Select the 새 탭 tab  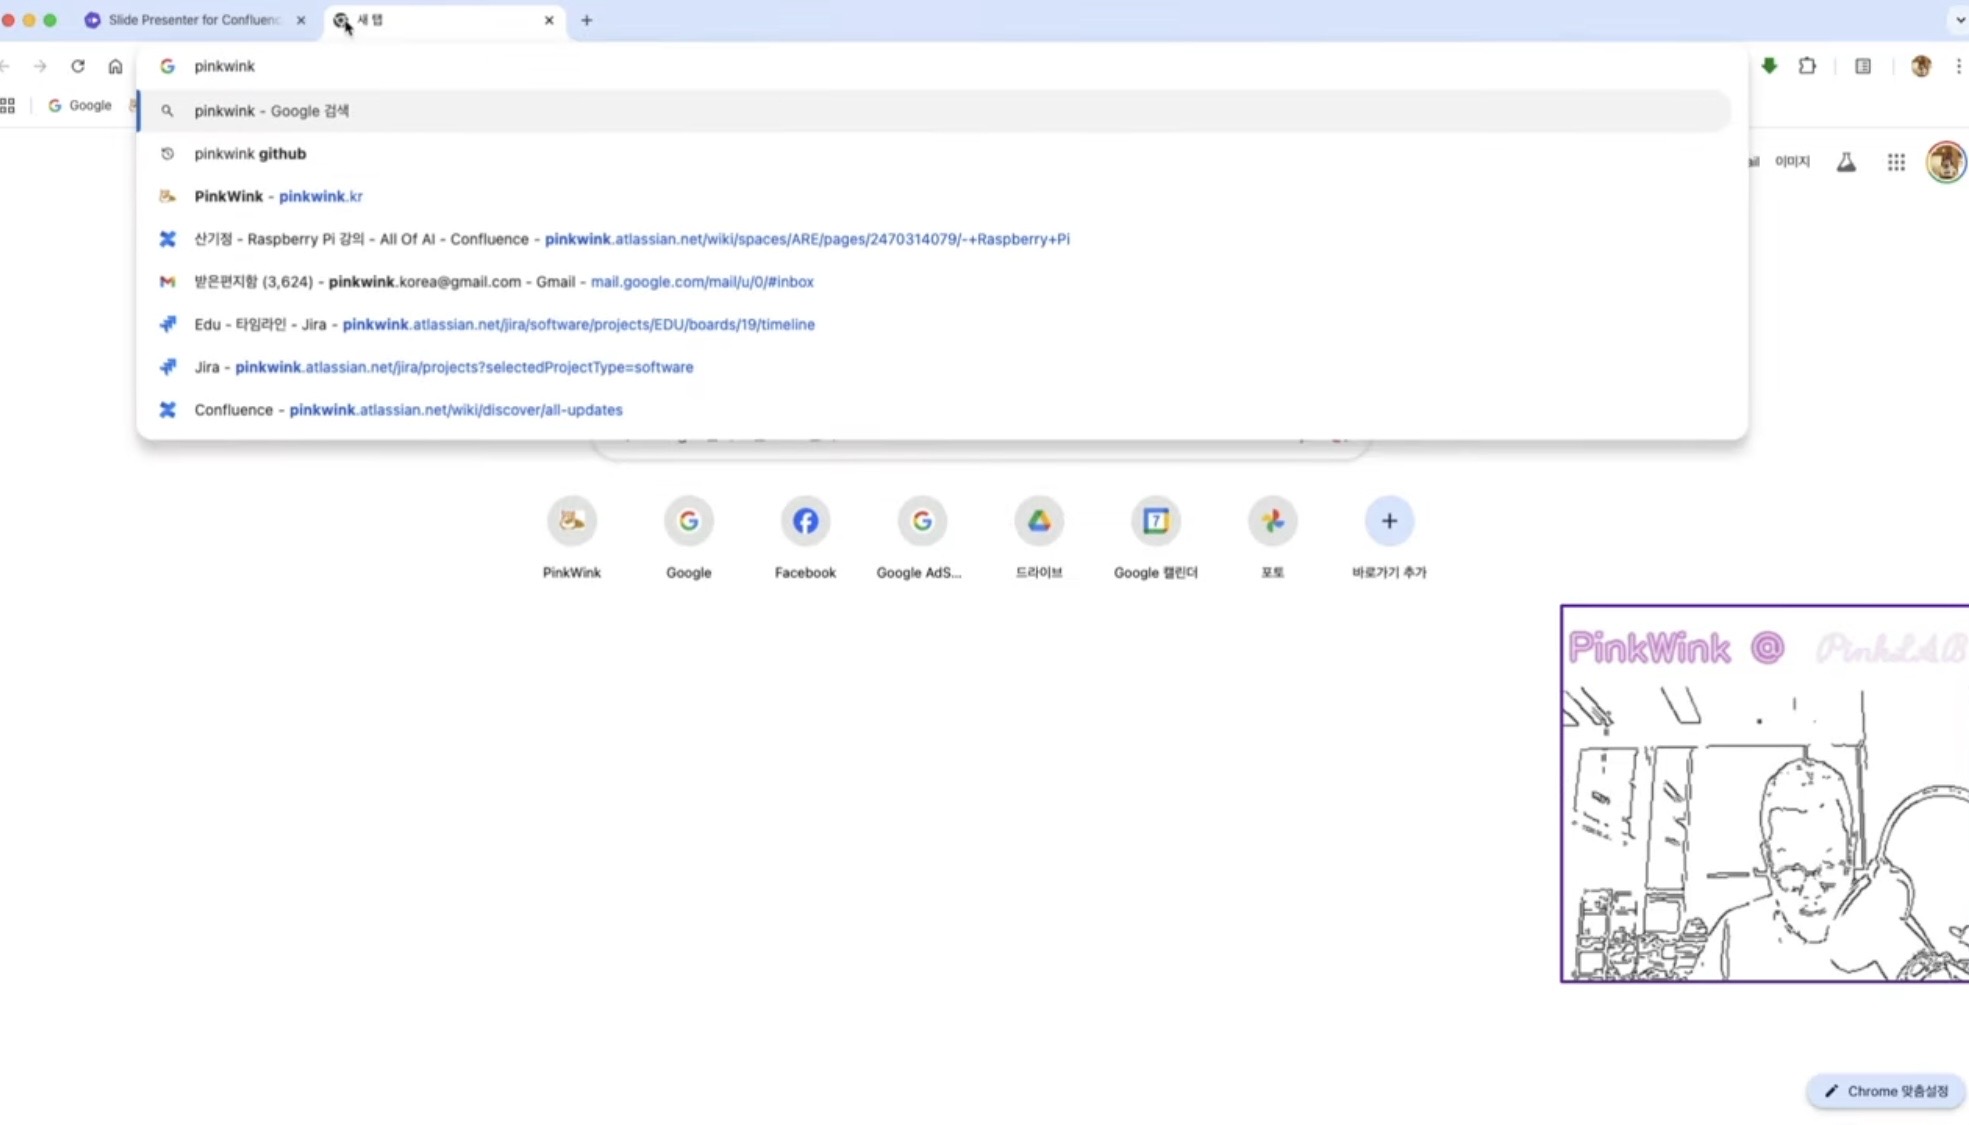(x=445, y=20)
